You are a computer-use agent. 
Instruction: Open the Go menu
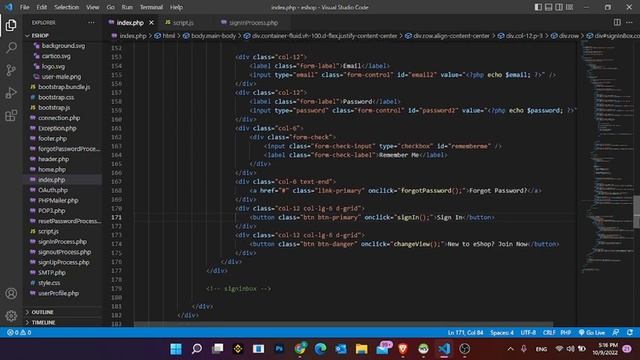111,7
